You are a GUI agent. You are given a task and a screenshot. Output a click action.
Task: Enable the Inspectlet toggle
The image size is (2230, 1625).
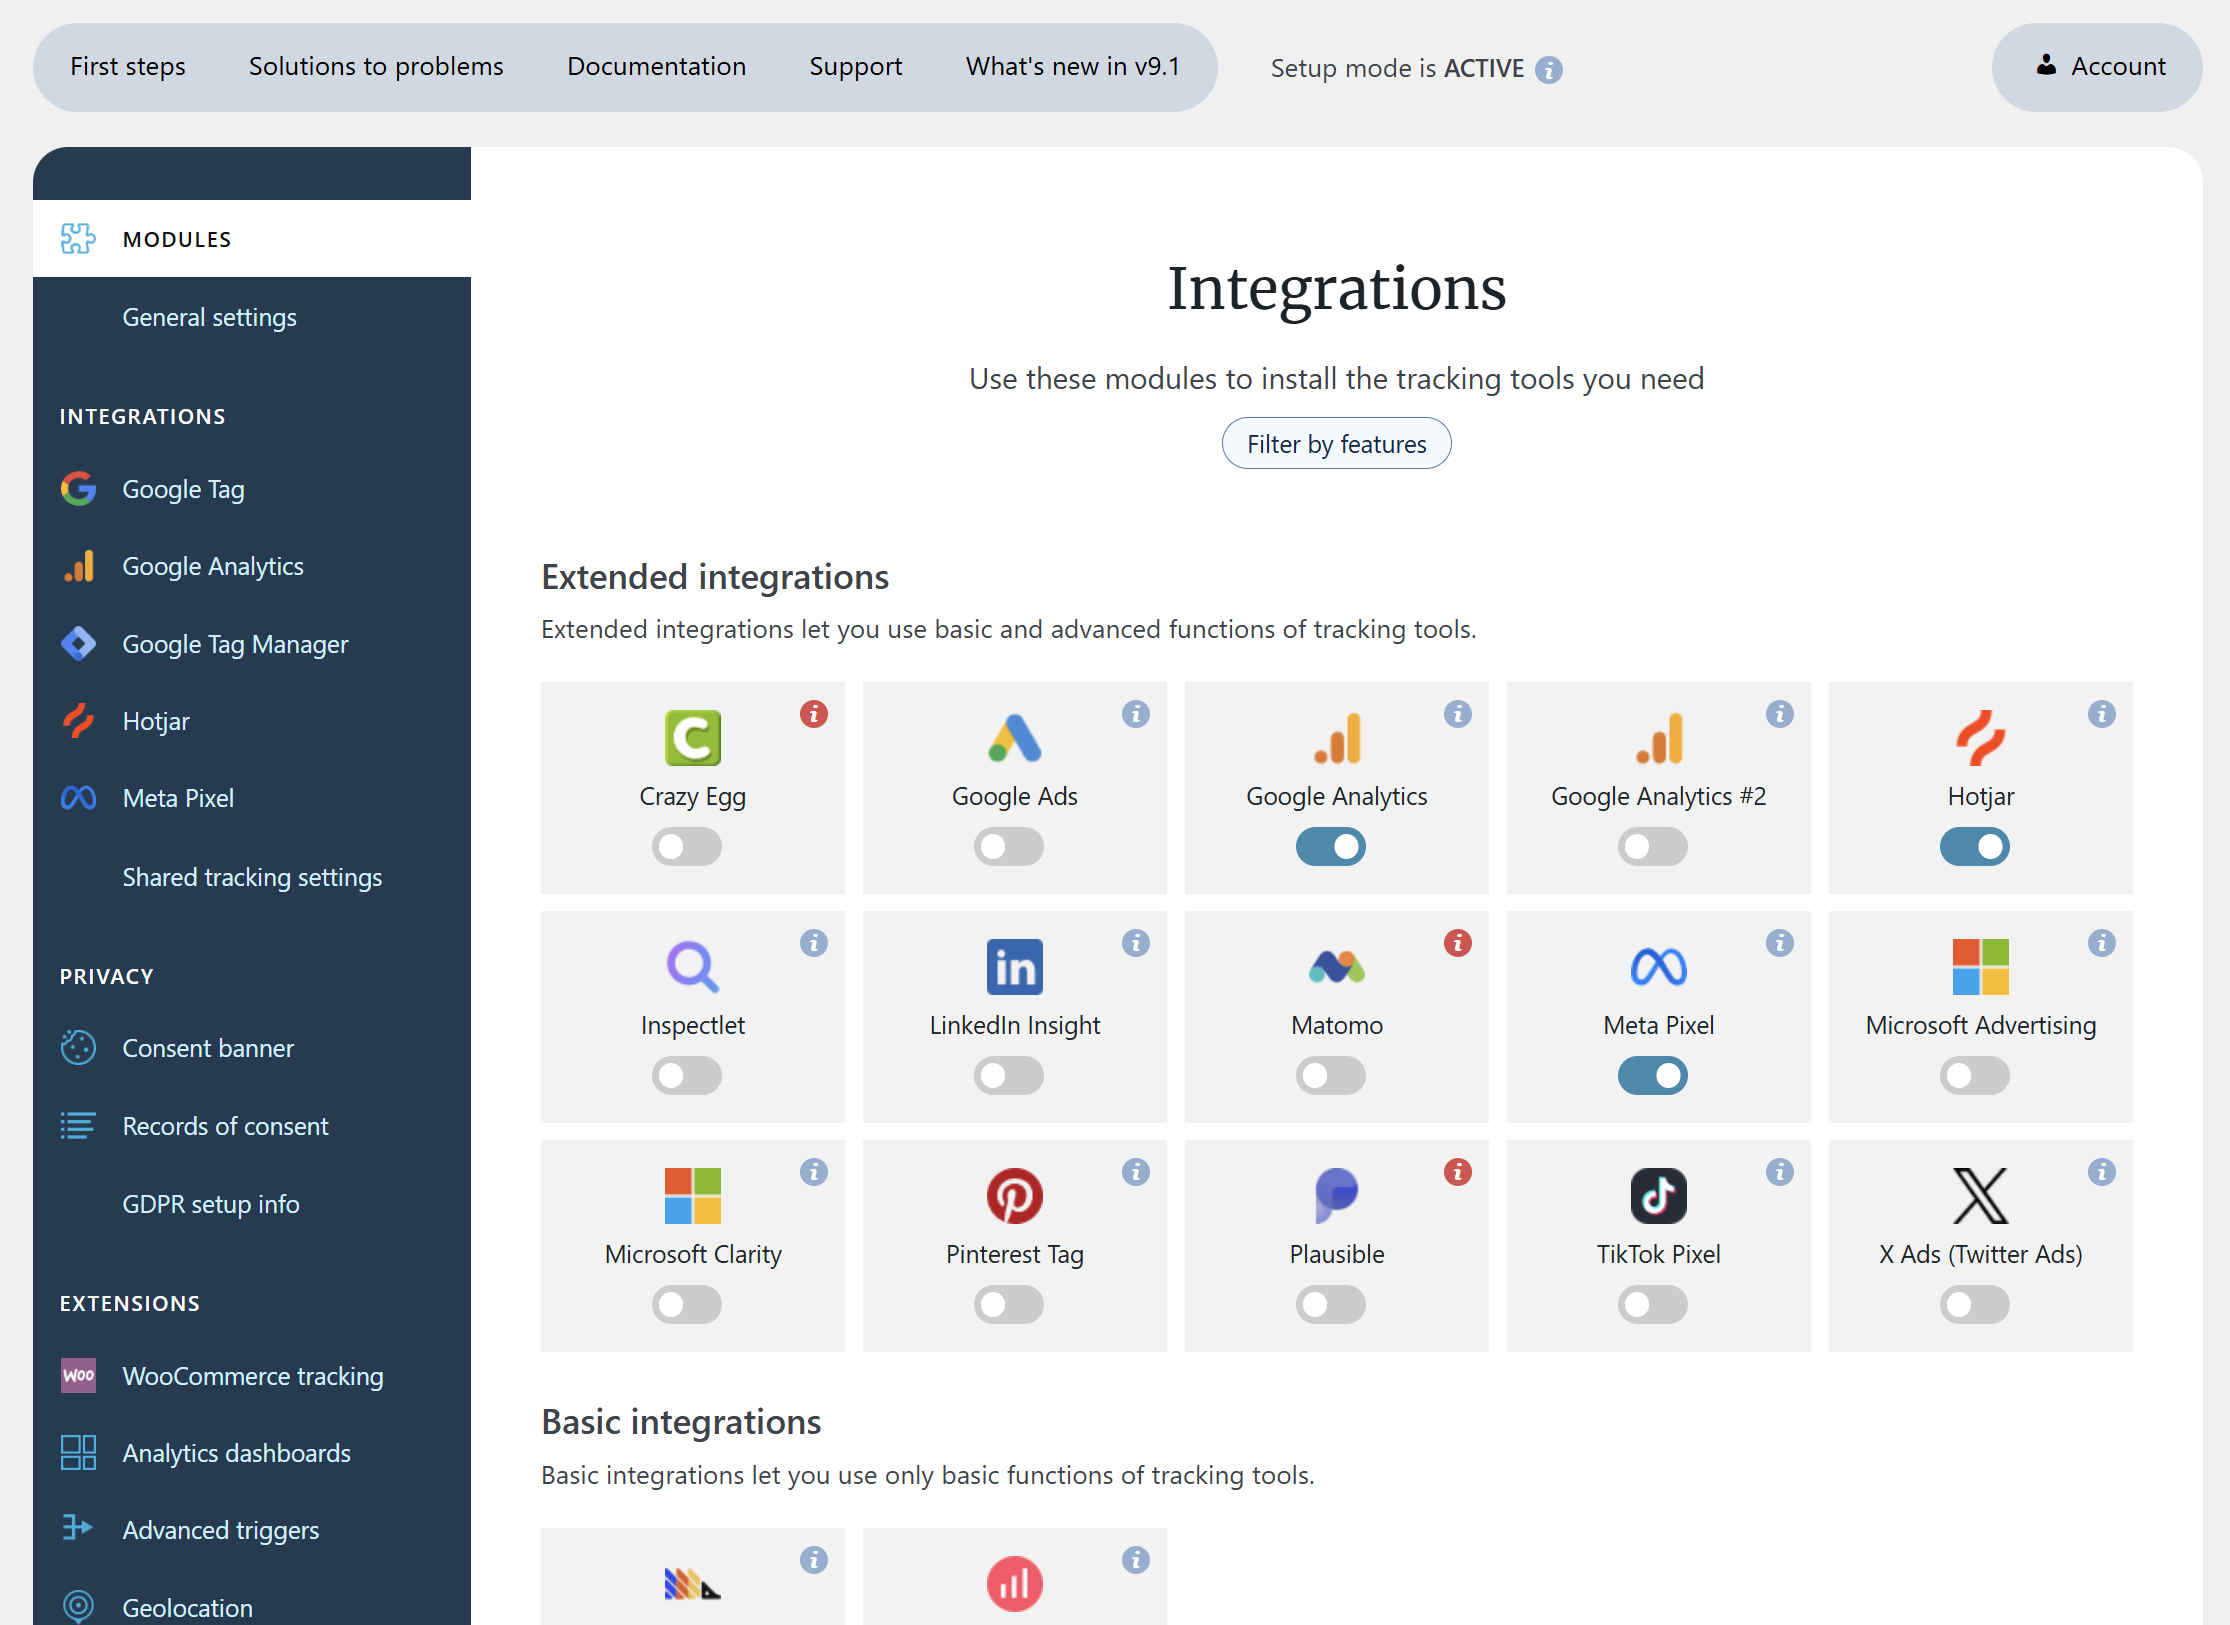point(687,1076)
